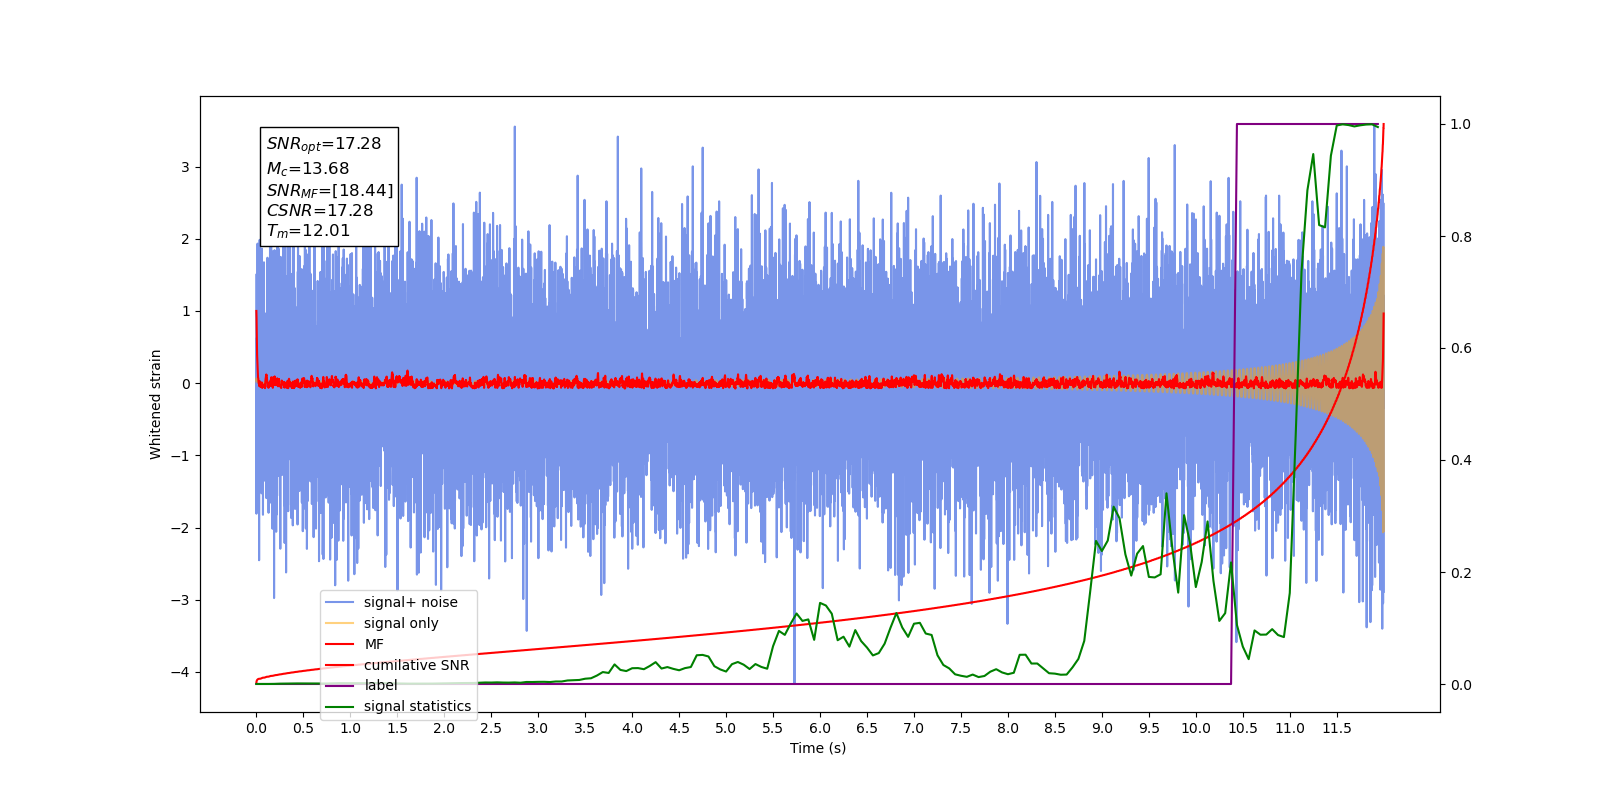
Task: Click the SNRMF=[18.44] annotation text
Action: [330, 190]
